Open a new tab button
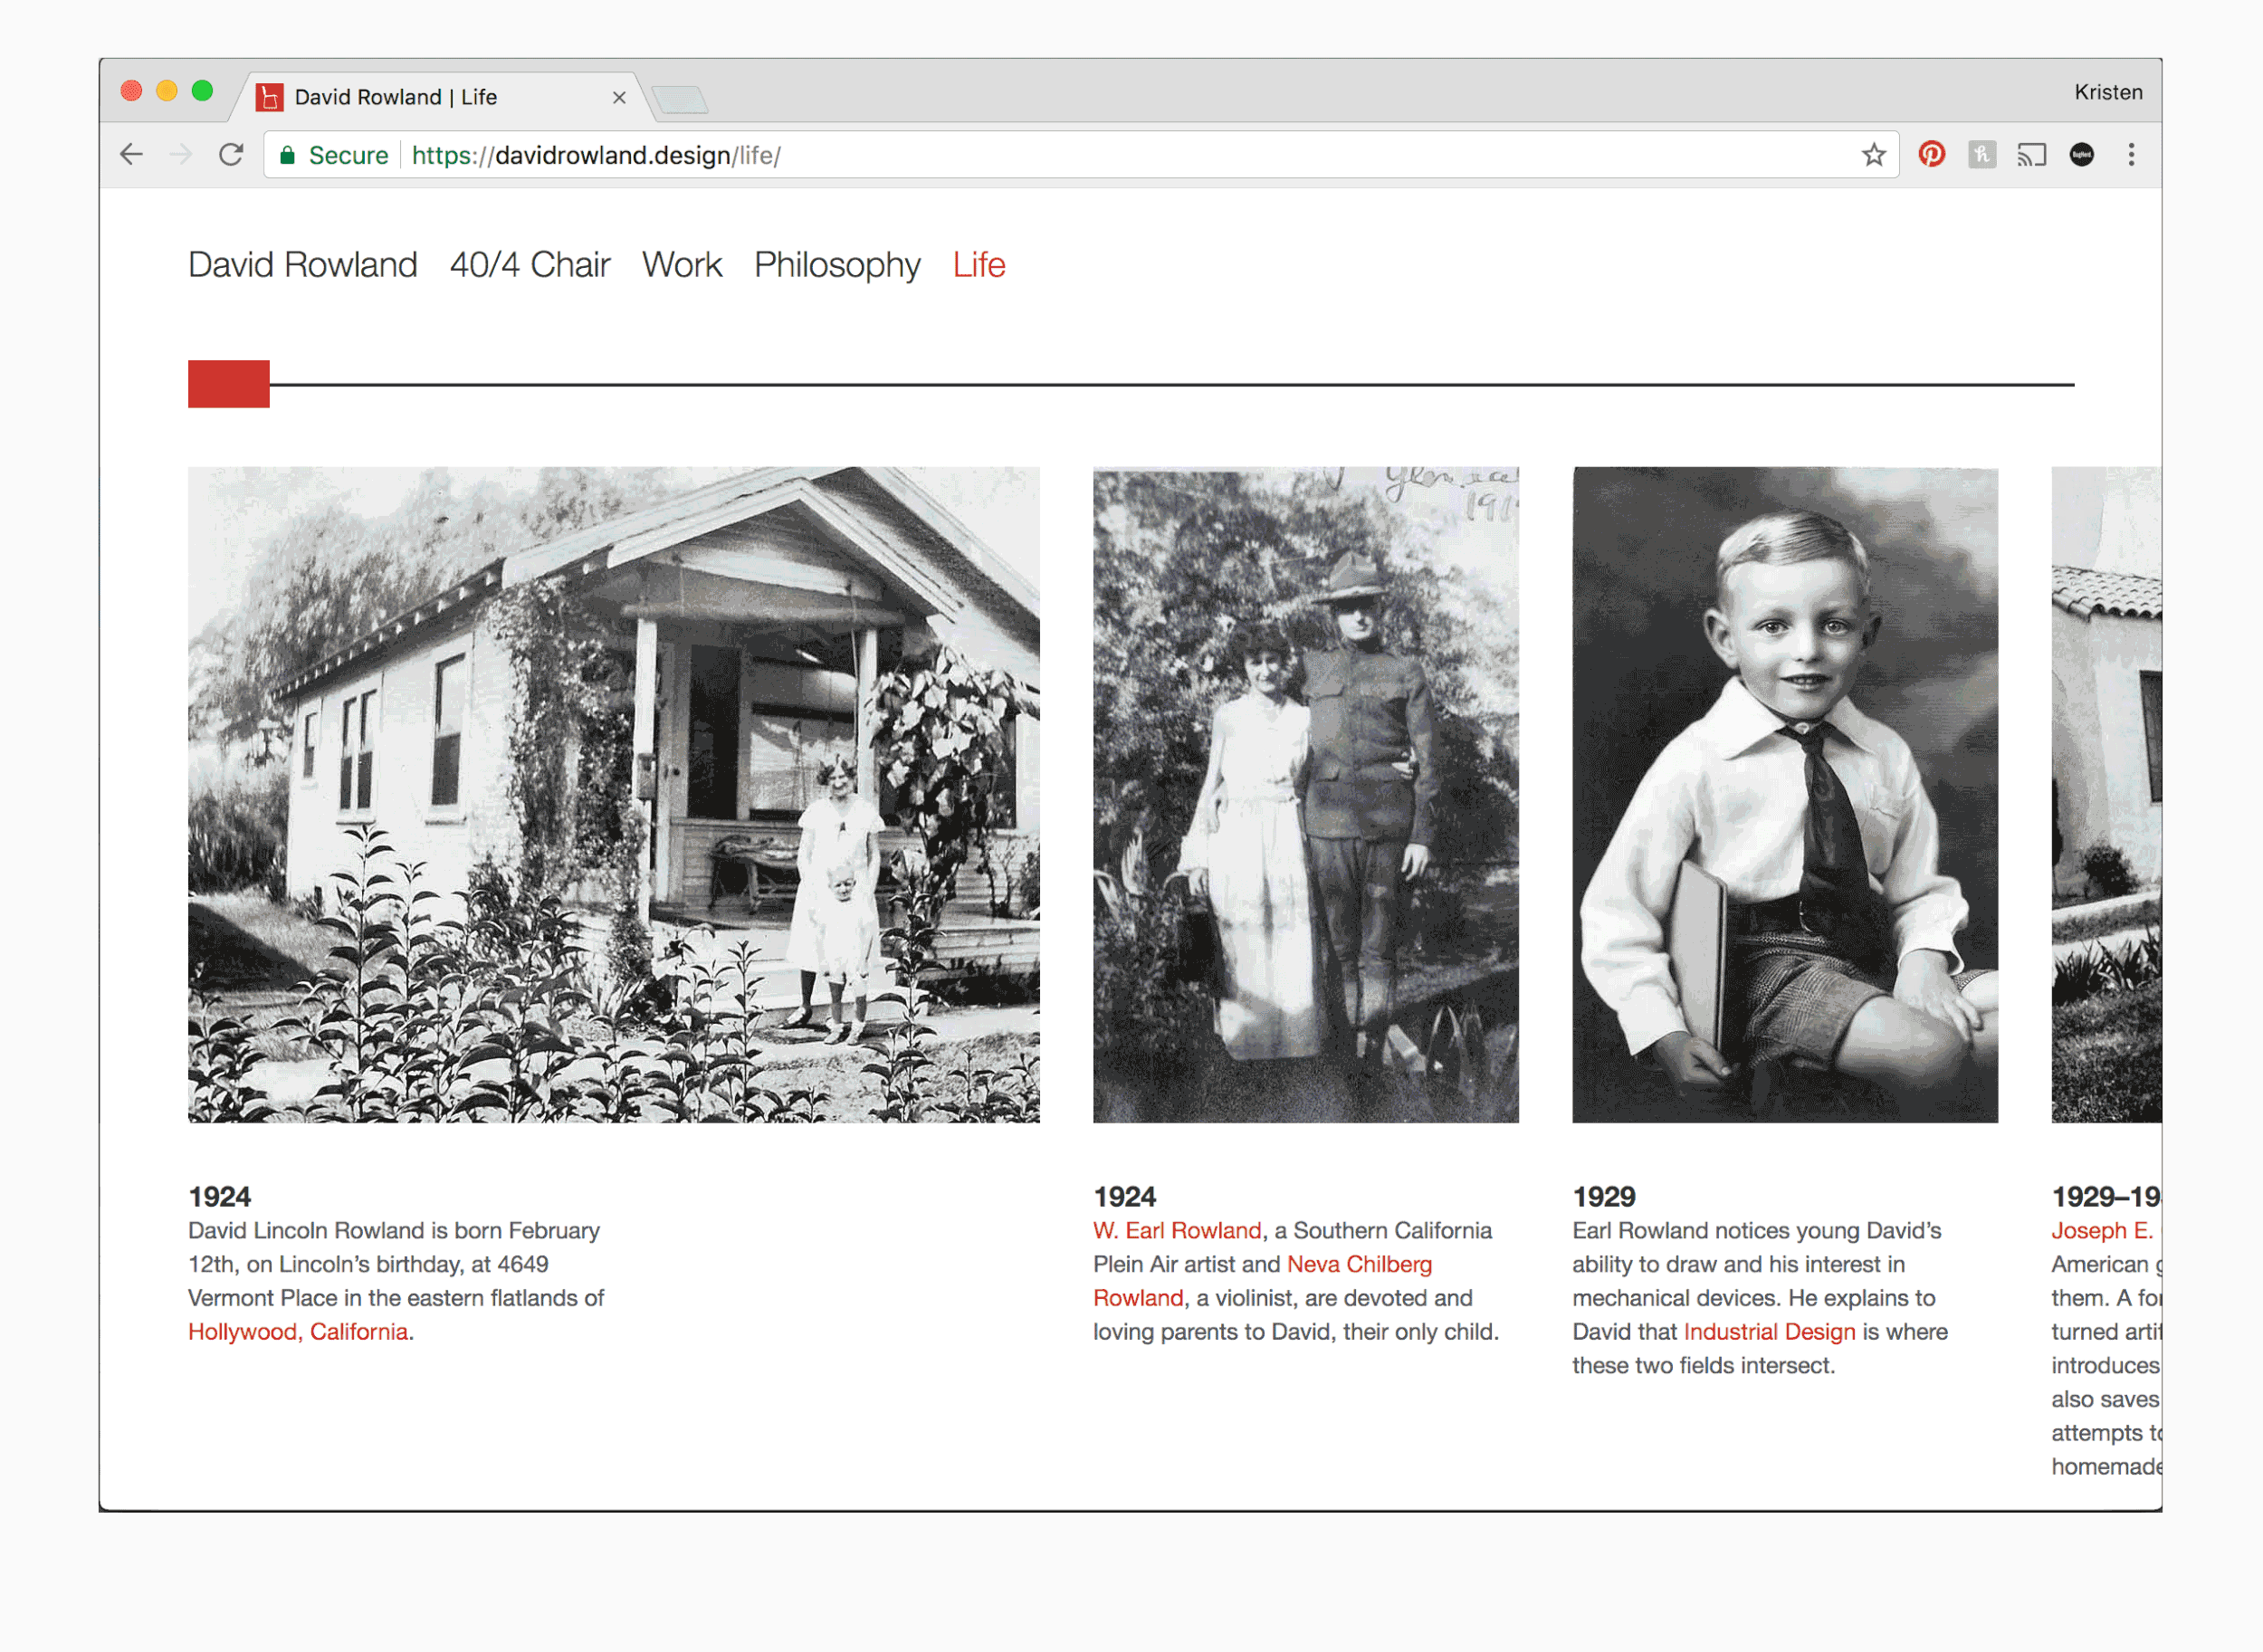2263x1652 pixels. click(680, 99)
